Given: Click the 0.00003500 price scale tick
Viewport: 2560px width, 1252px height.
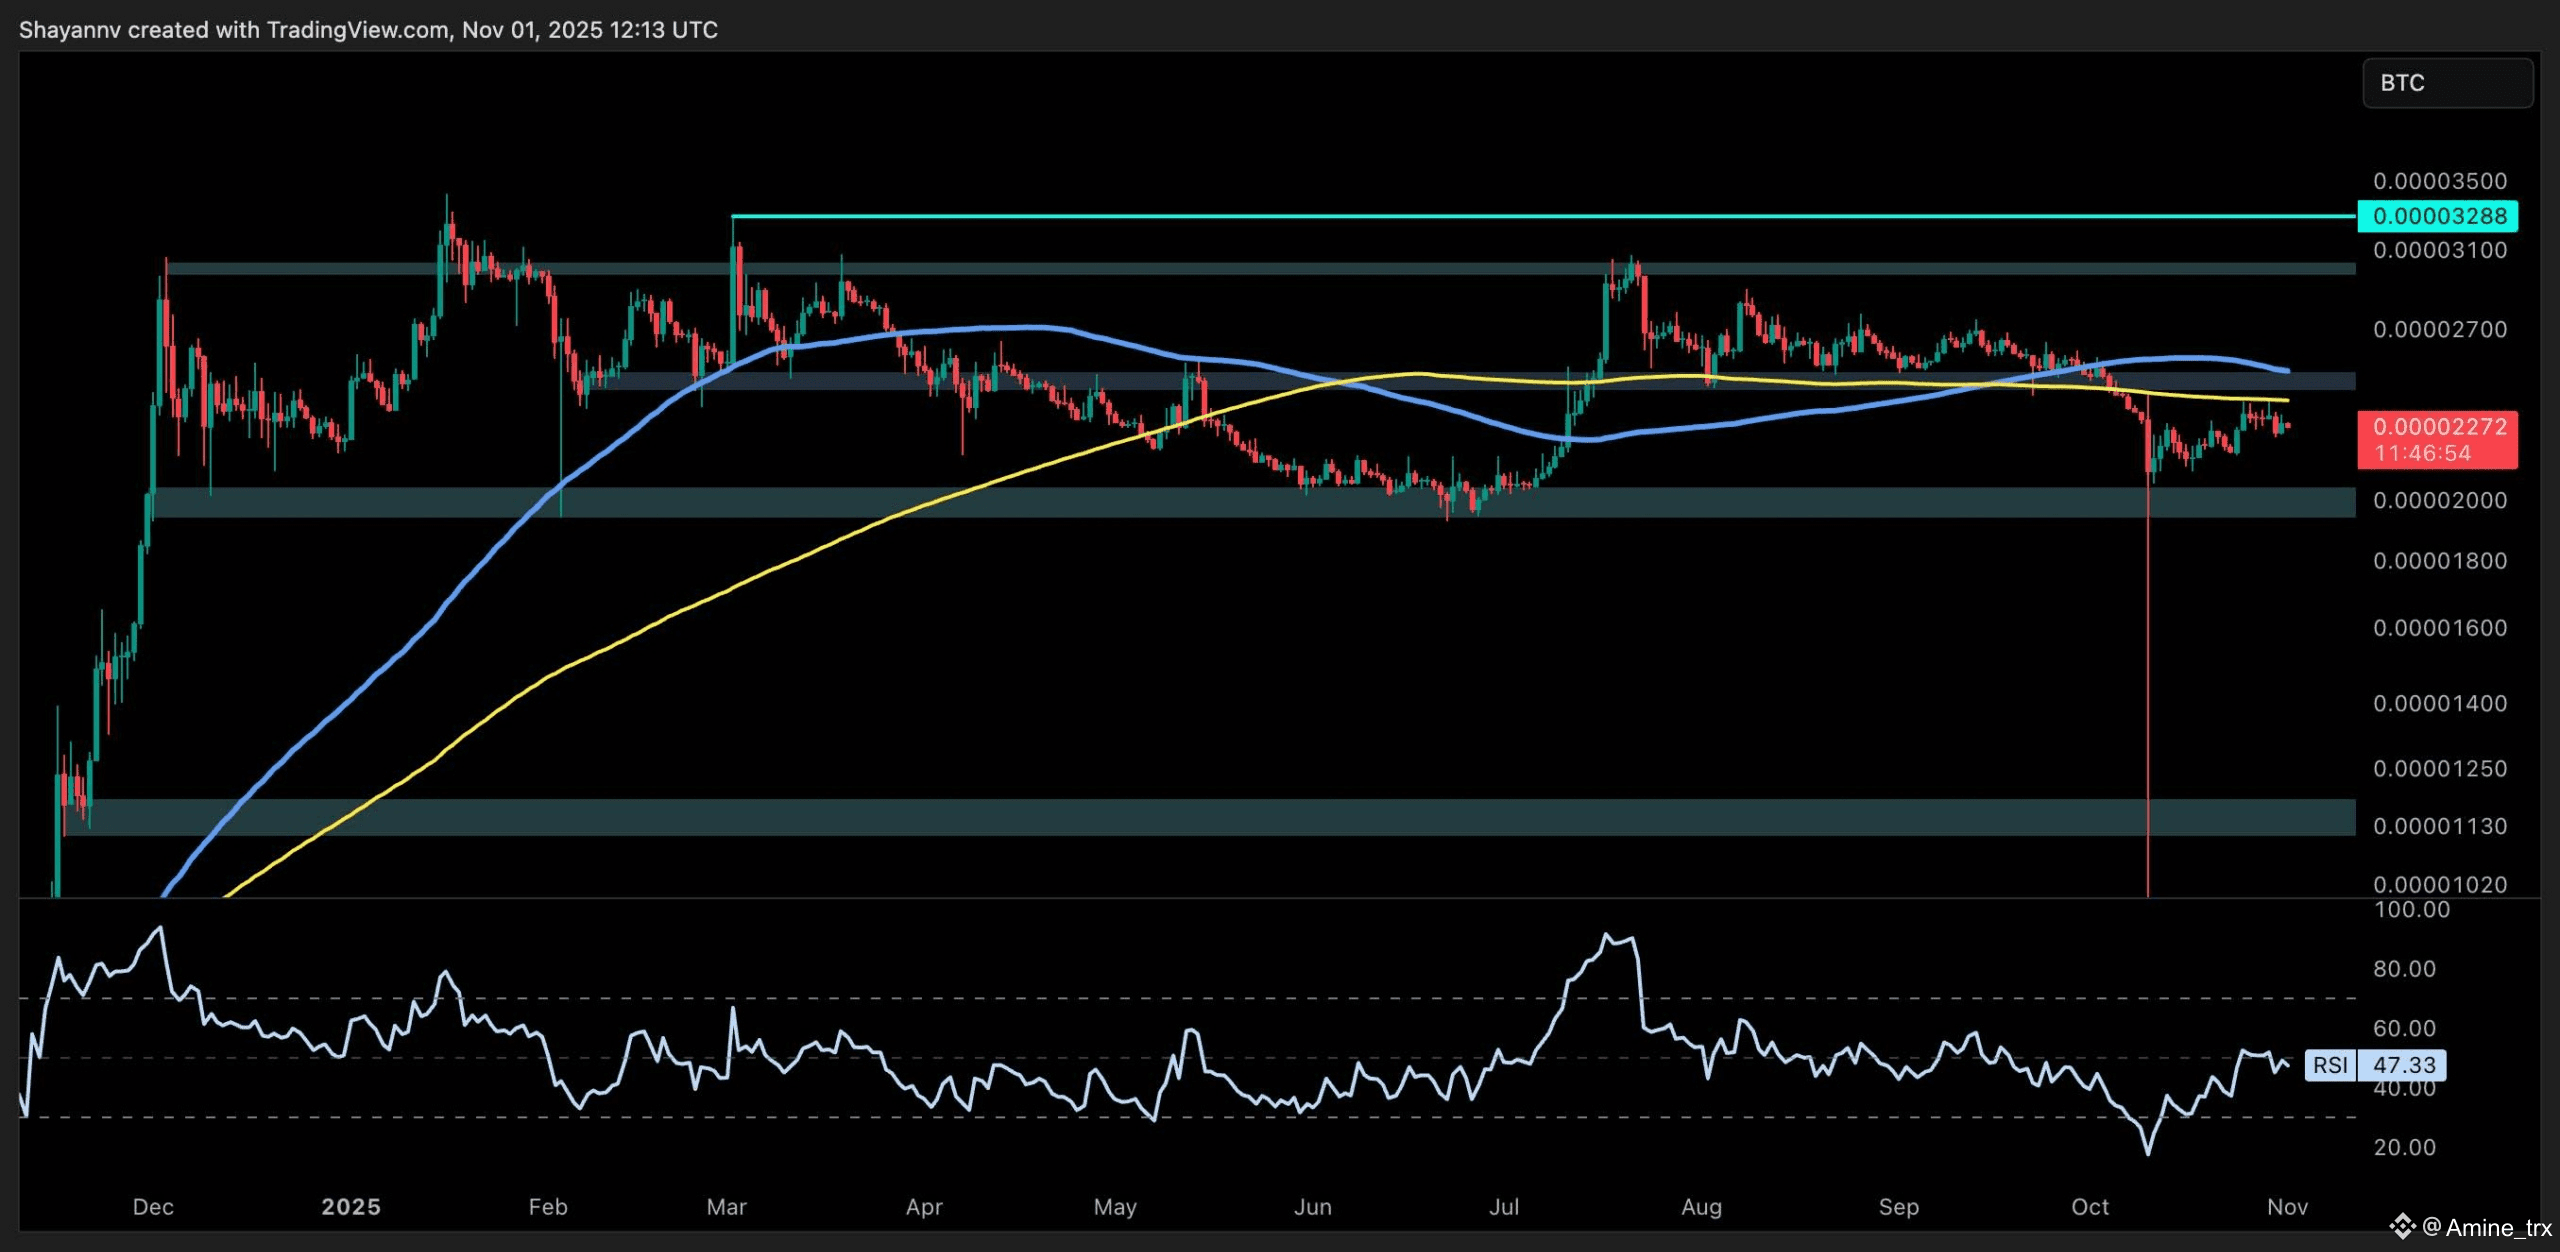Looking at the screenshot, I should pyautogui.click(x=2439, y=181).
